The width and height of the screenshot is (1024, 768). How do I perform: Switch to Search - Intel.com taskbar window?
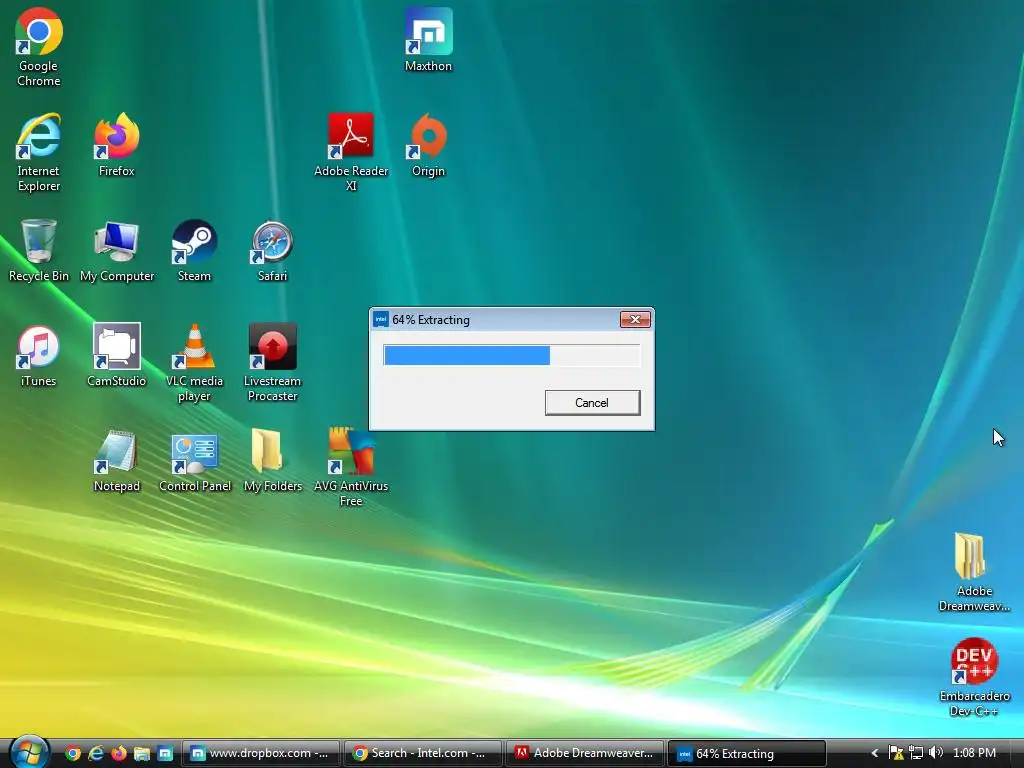[x=422, y=754]
